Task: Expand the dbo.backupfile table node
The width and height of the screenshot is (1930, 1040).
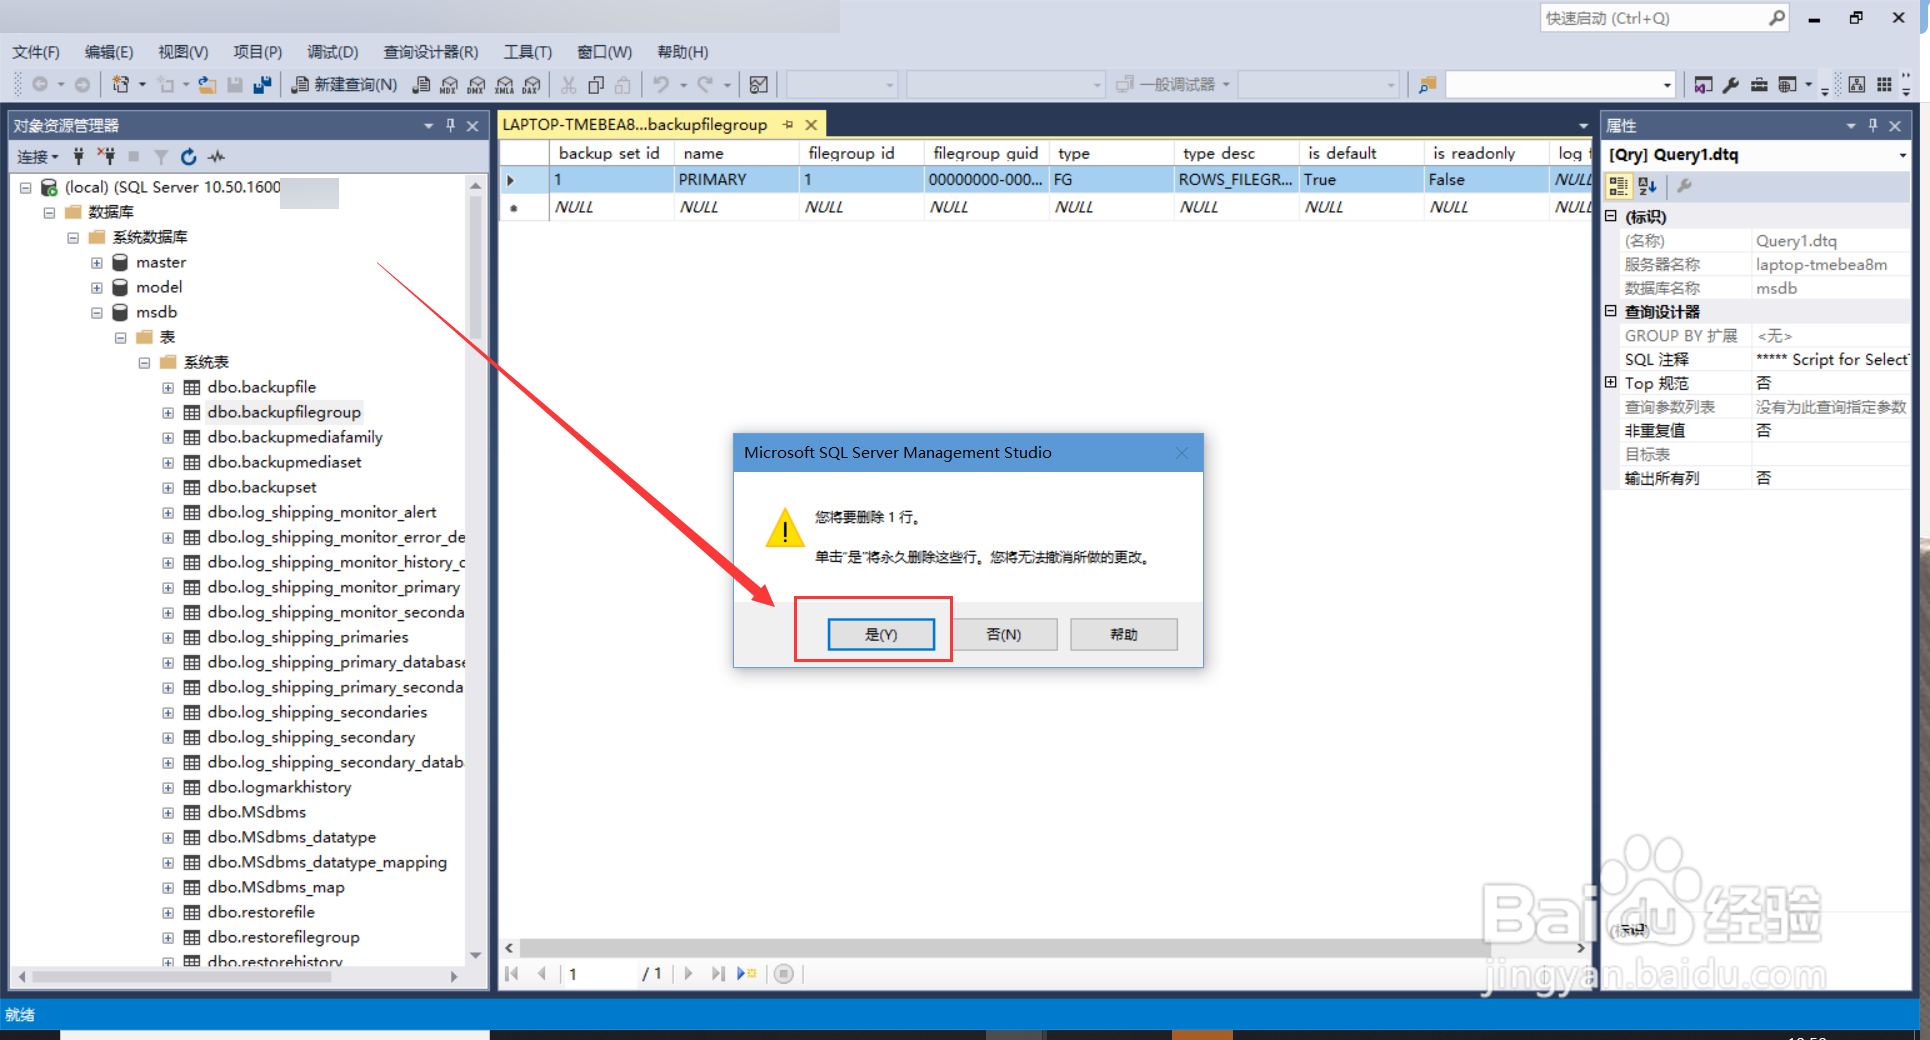Action: click(x=168, y=388)
